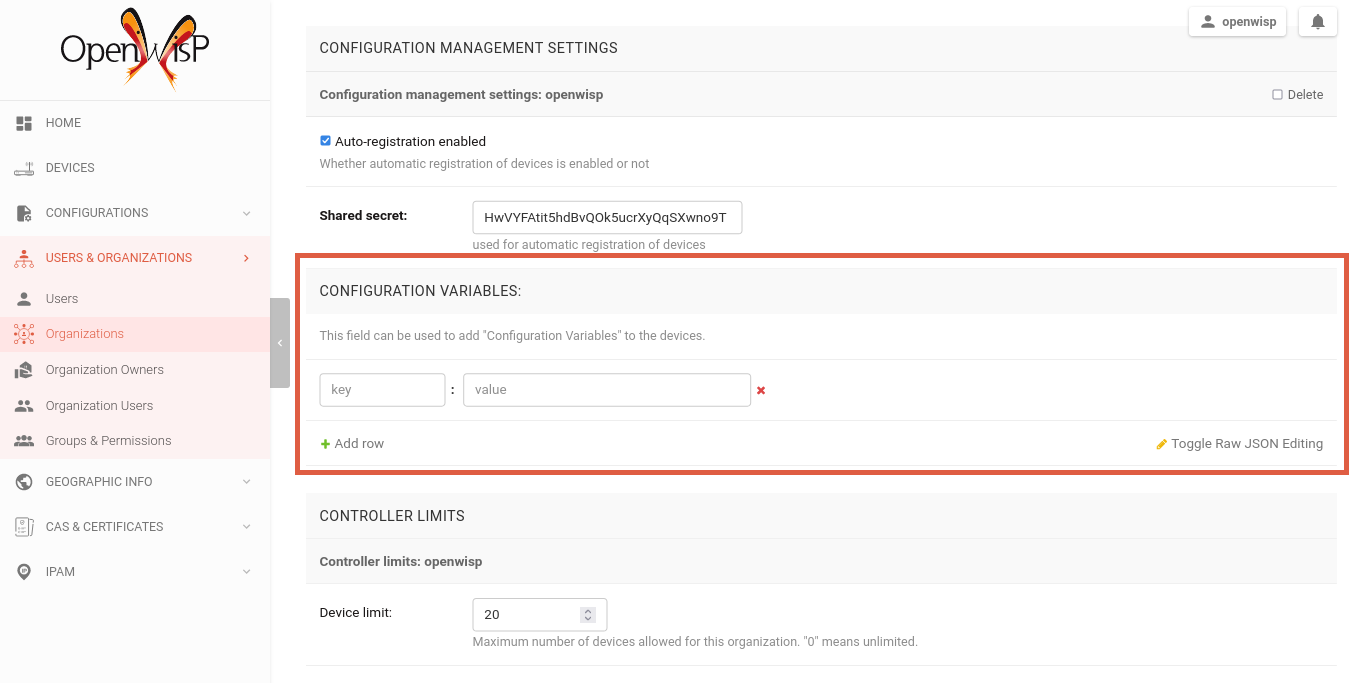Expand the Configurations menu chevron
This screenshot has width=1365, height=683.
pos(247,213)
